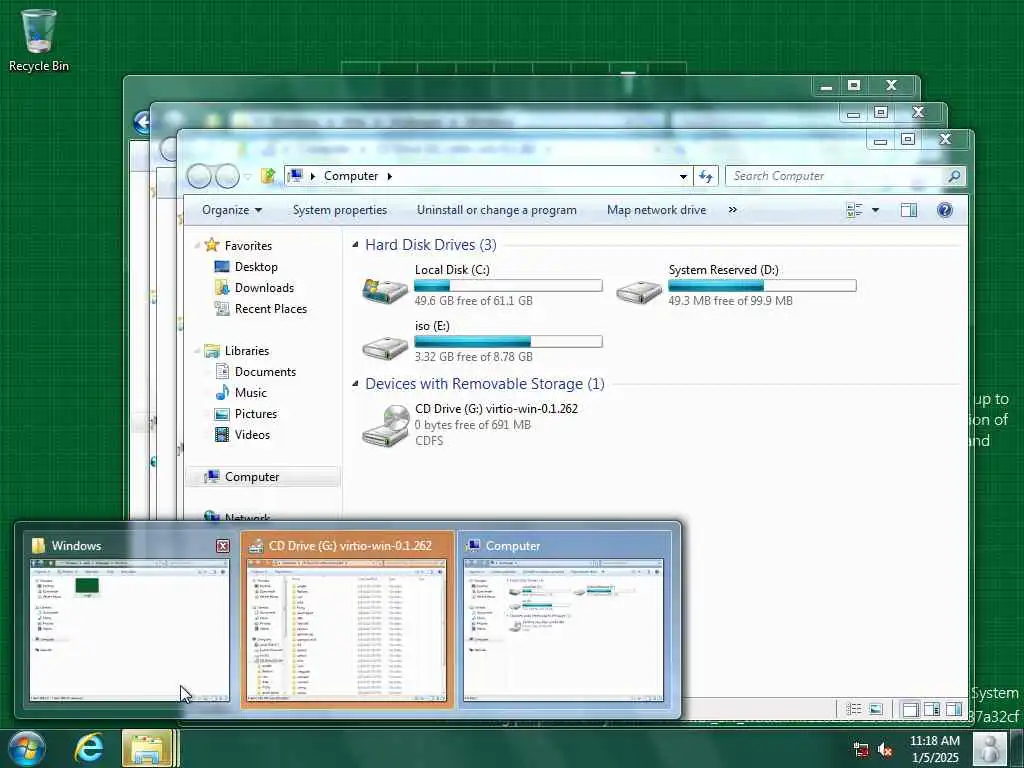This screenshot has height=768, width=1024.
Task: Open the view options dropdown arrow
Action: (x=875, y=210)
